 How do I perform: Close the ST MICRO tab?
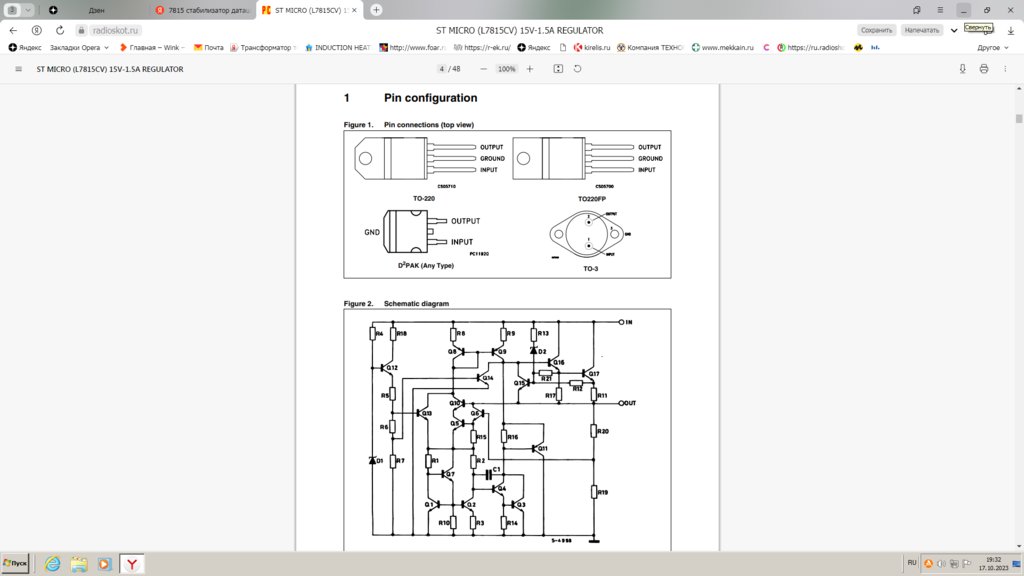354,10
